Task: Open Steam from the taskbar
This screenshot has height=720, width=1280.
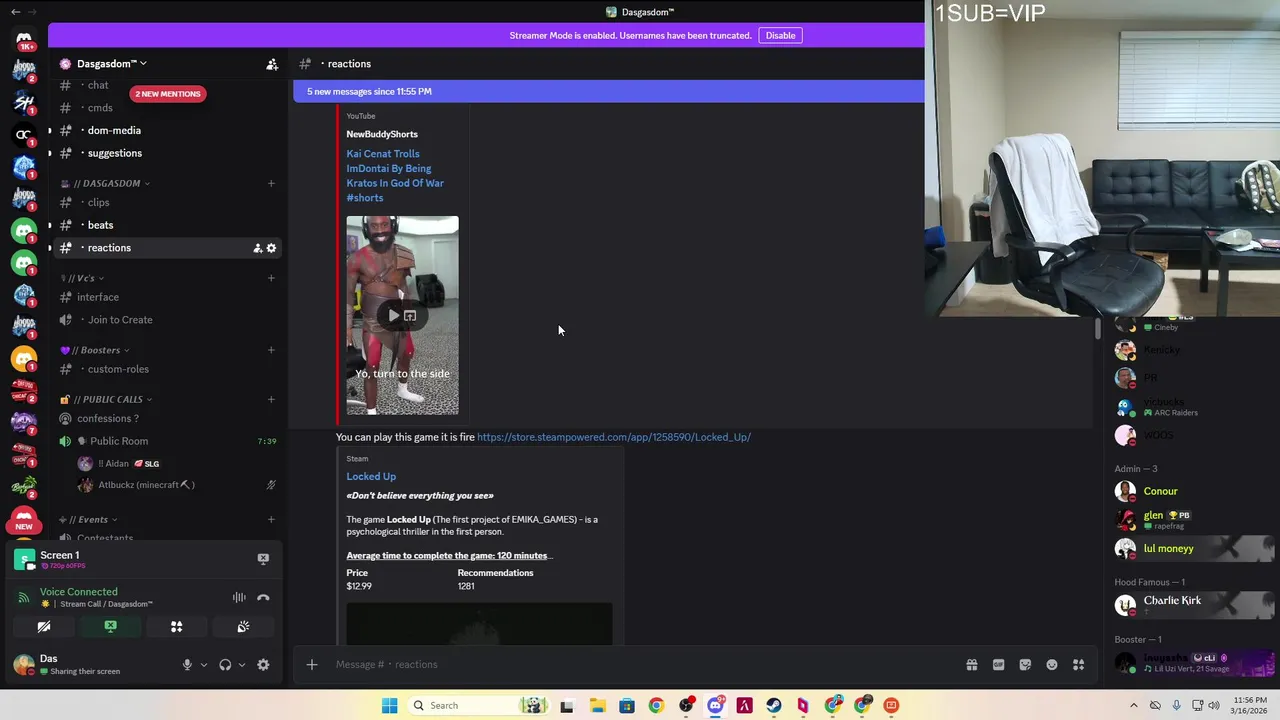Action: 774,705
